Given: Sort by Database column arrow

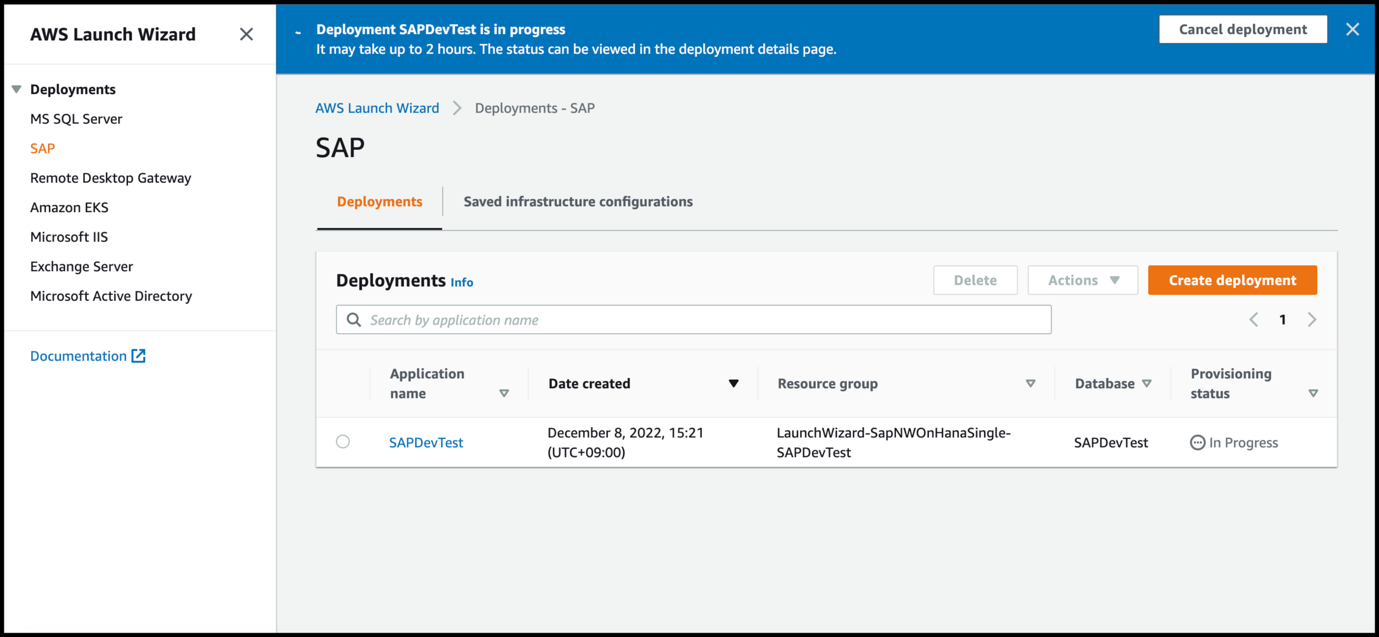Looking at the screenshot, I should [x=1147, y=384].
